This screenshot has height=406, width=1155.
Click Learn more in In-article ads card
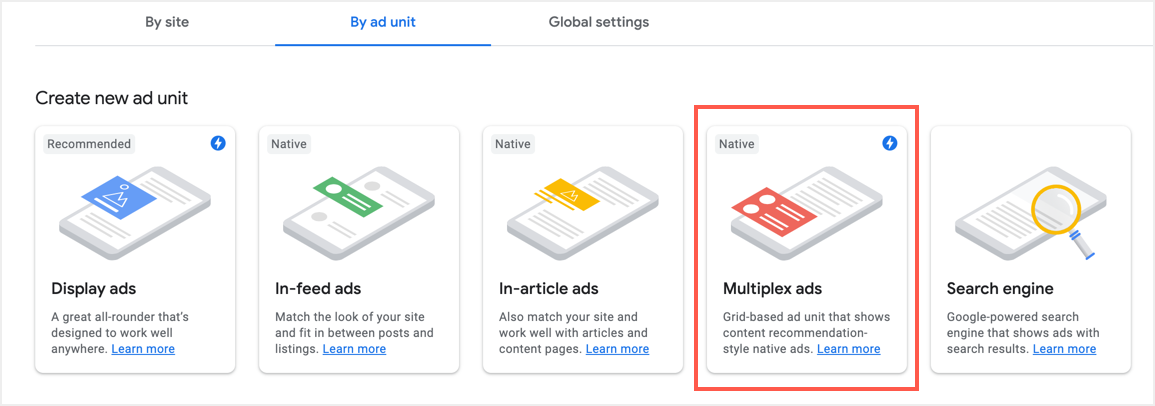pyautogui.click(x=617, y=349)
